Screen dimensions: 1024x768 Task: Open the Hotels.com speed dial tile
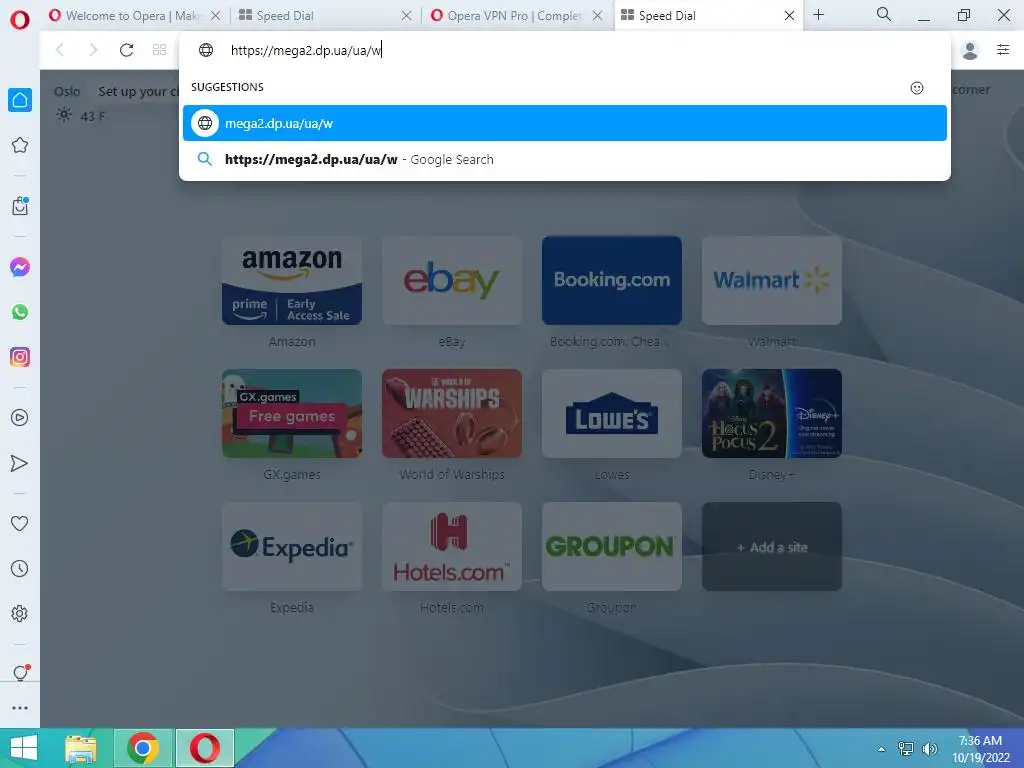(452, 547)
